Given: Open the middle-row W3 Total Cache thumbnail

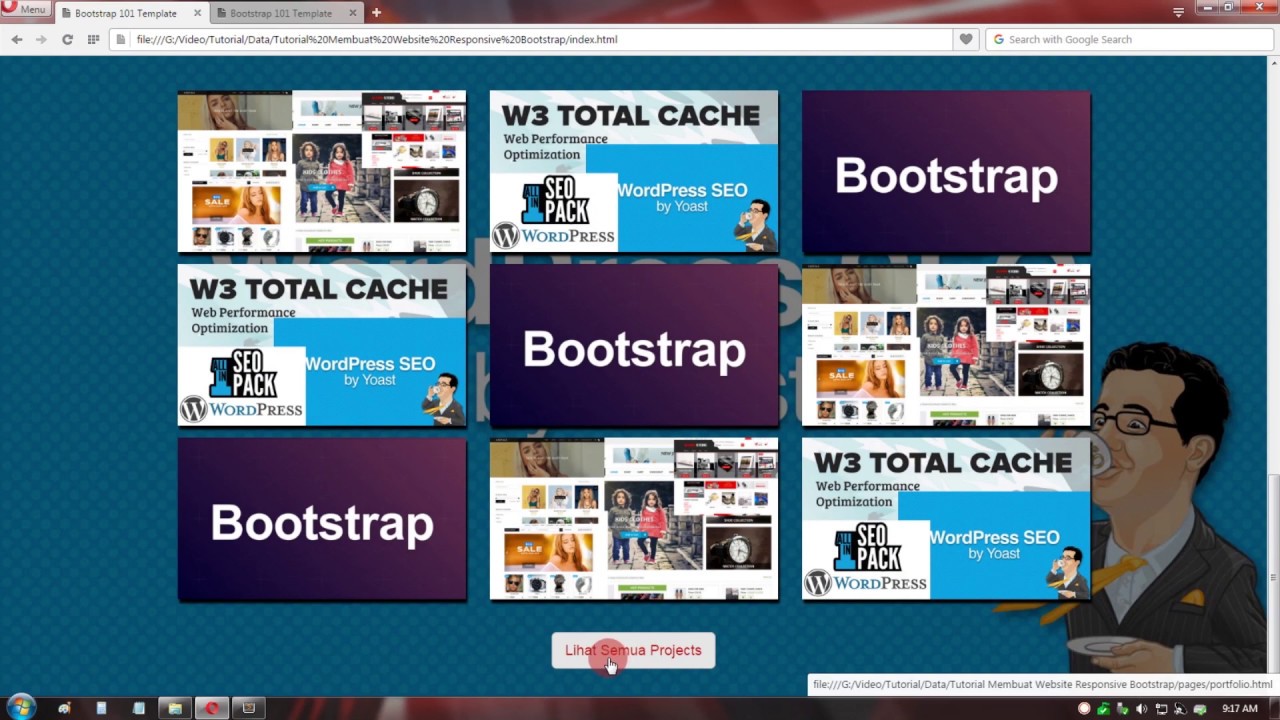Looking at the screenshot, I should tap(322, 345).
